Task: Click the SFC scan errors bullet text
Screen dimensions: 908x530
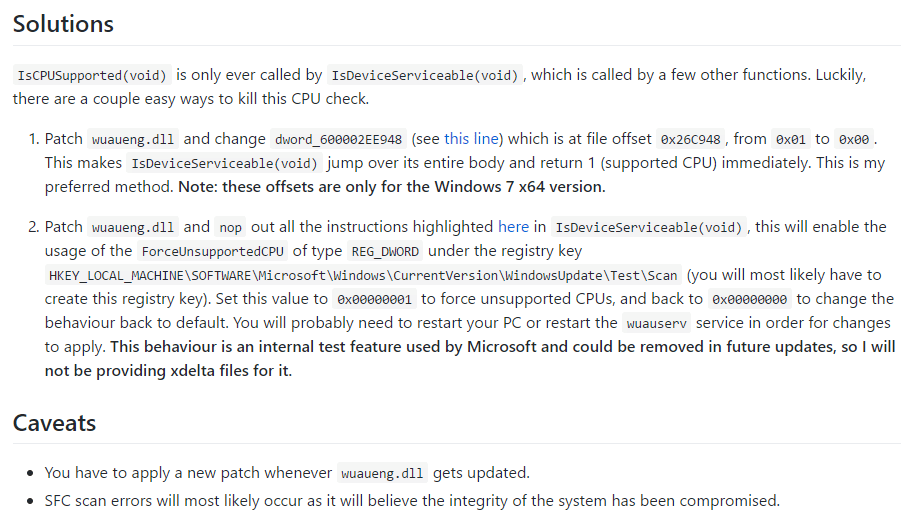Action: (412, 500)
